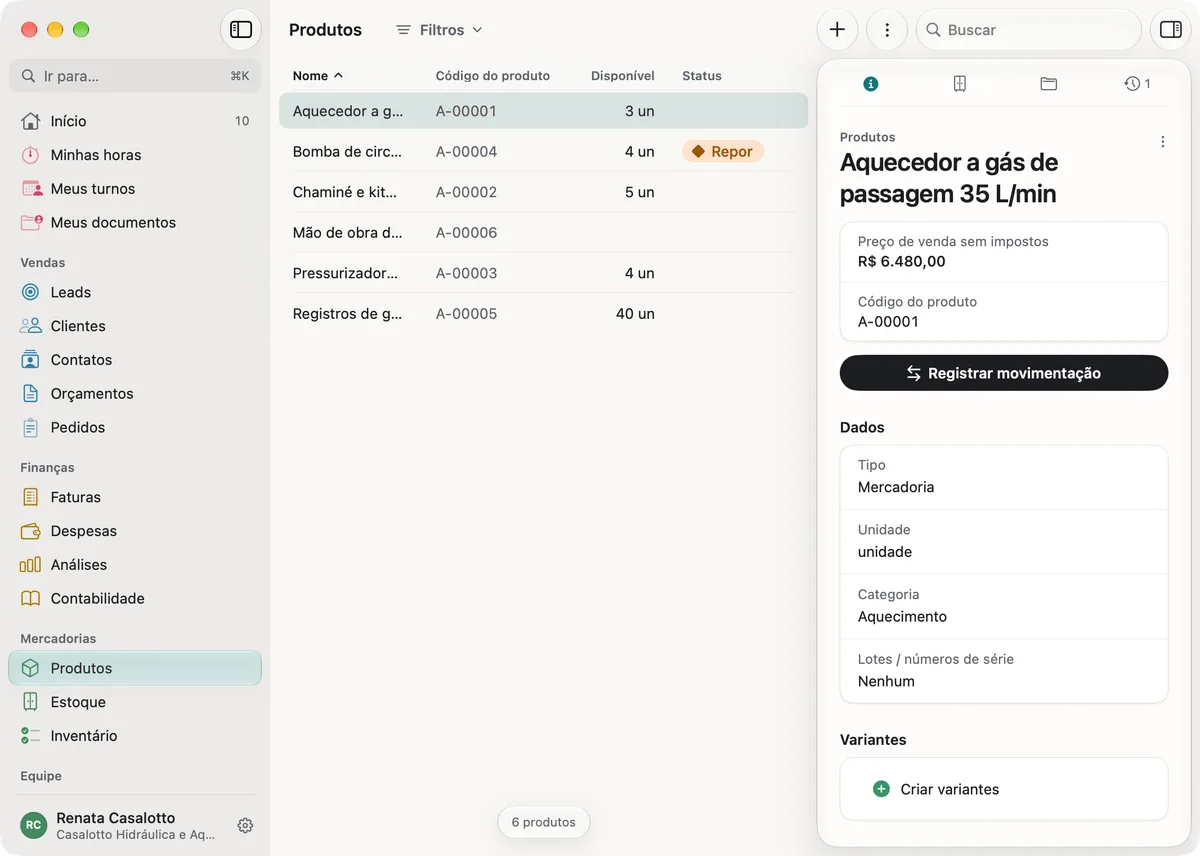Select the Registros de g... row
The height and width of the screenshot is (856, 1200).
pos(543,314)
